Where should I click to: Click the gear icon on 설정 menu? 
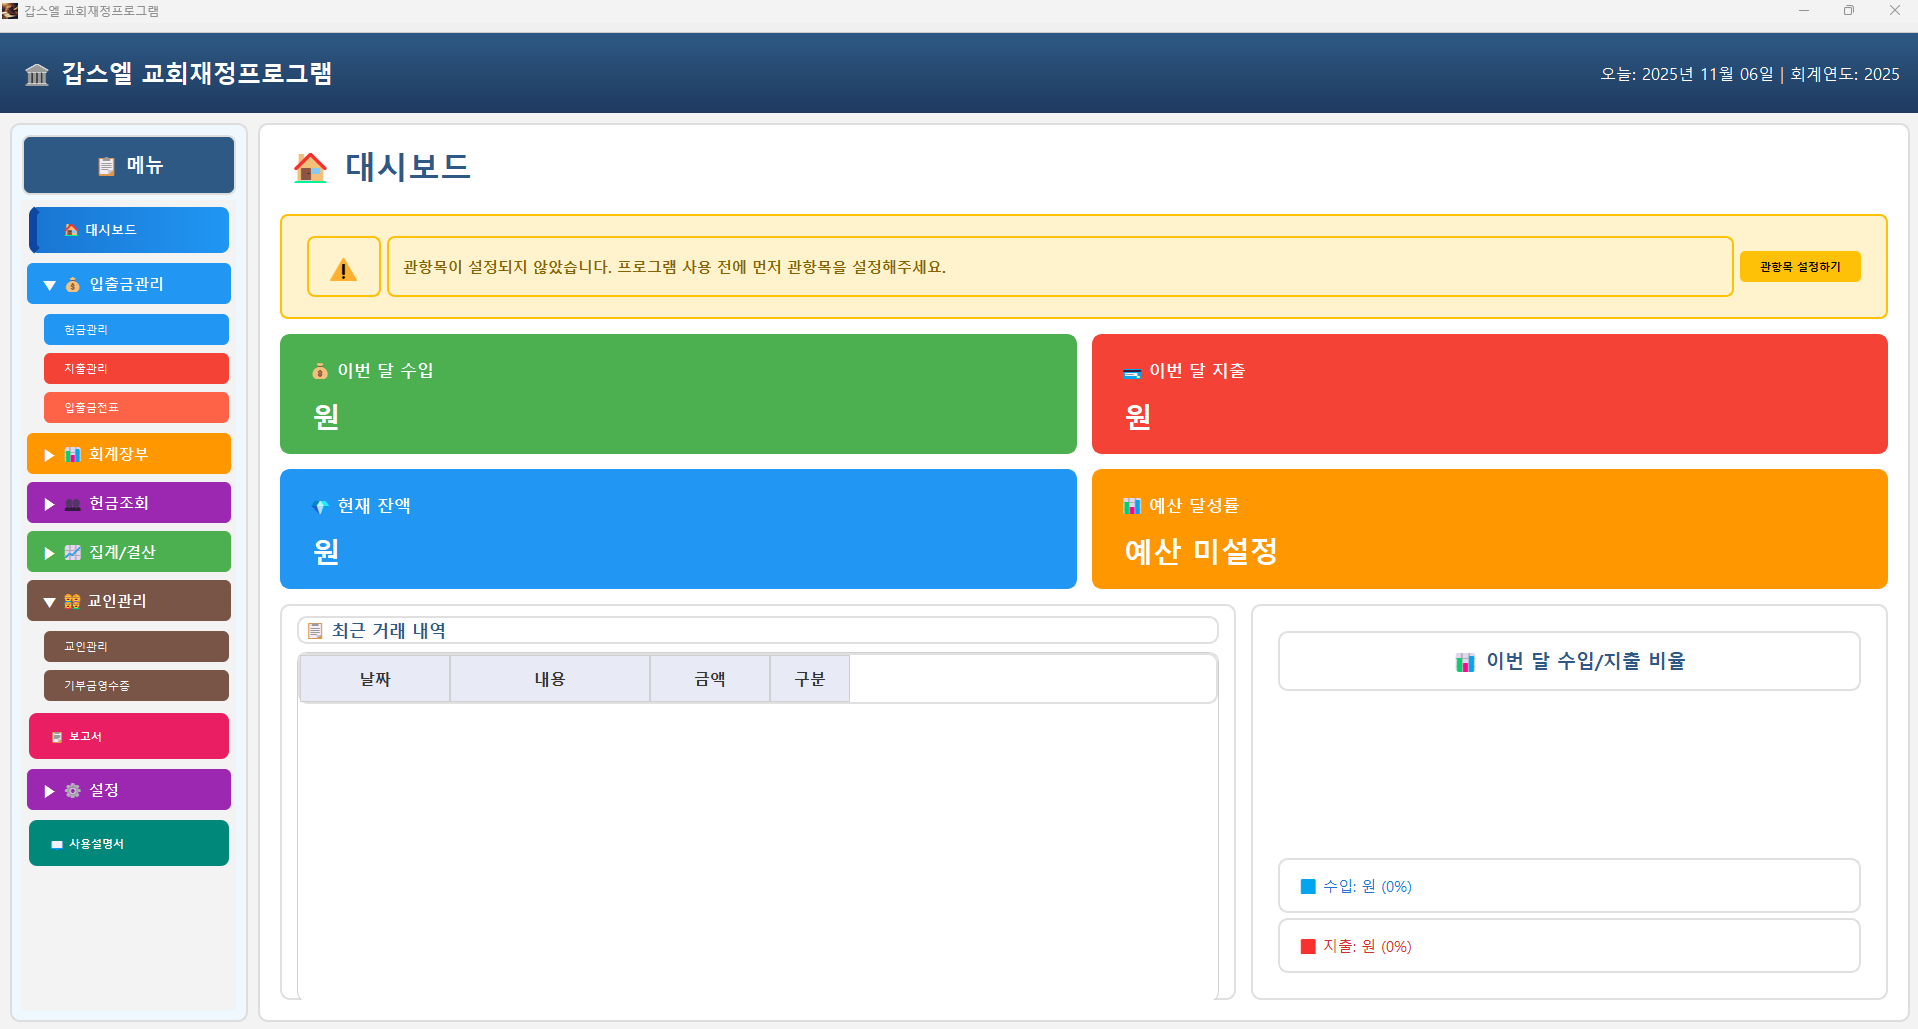point(72,790)
